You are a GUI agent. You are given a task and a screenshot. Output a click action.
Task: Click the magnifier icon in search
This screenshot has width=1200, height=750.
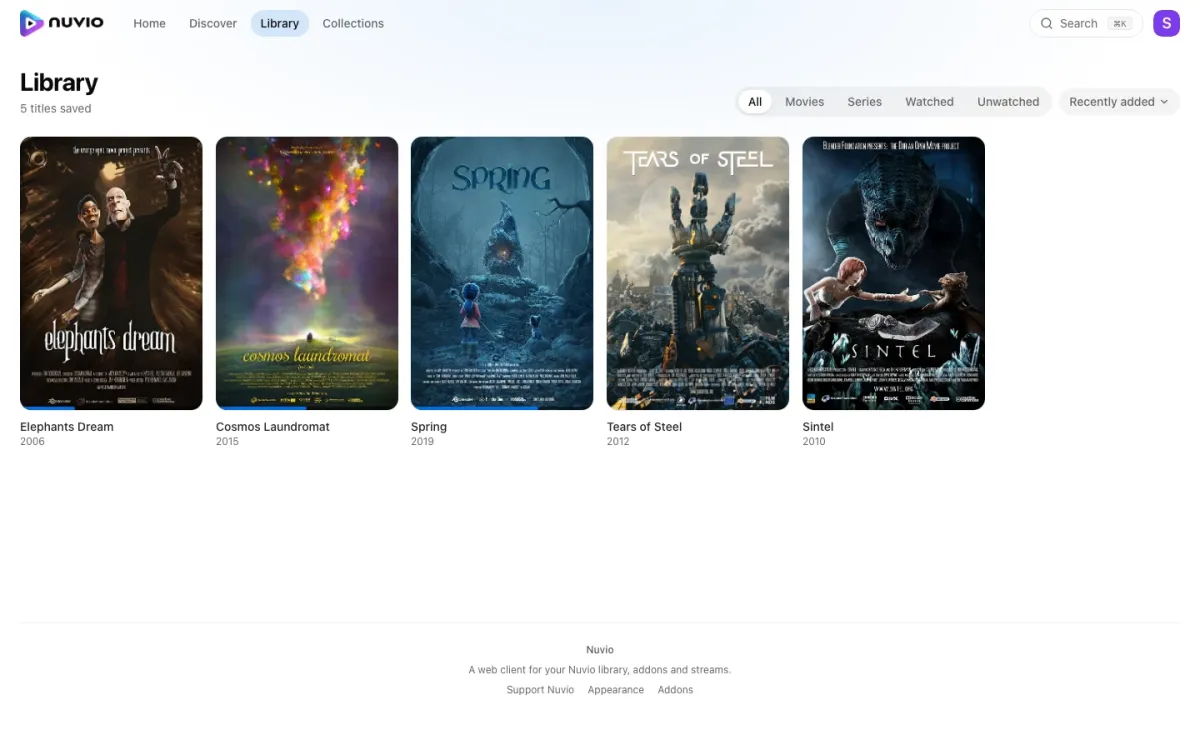1047,23
